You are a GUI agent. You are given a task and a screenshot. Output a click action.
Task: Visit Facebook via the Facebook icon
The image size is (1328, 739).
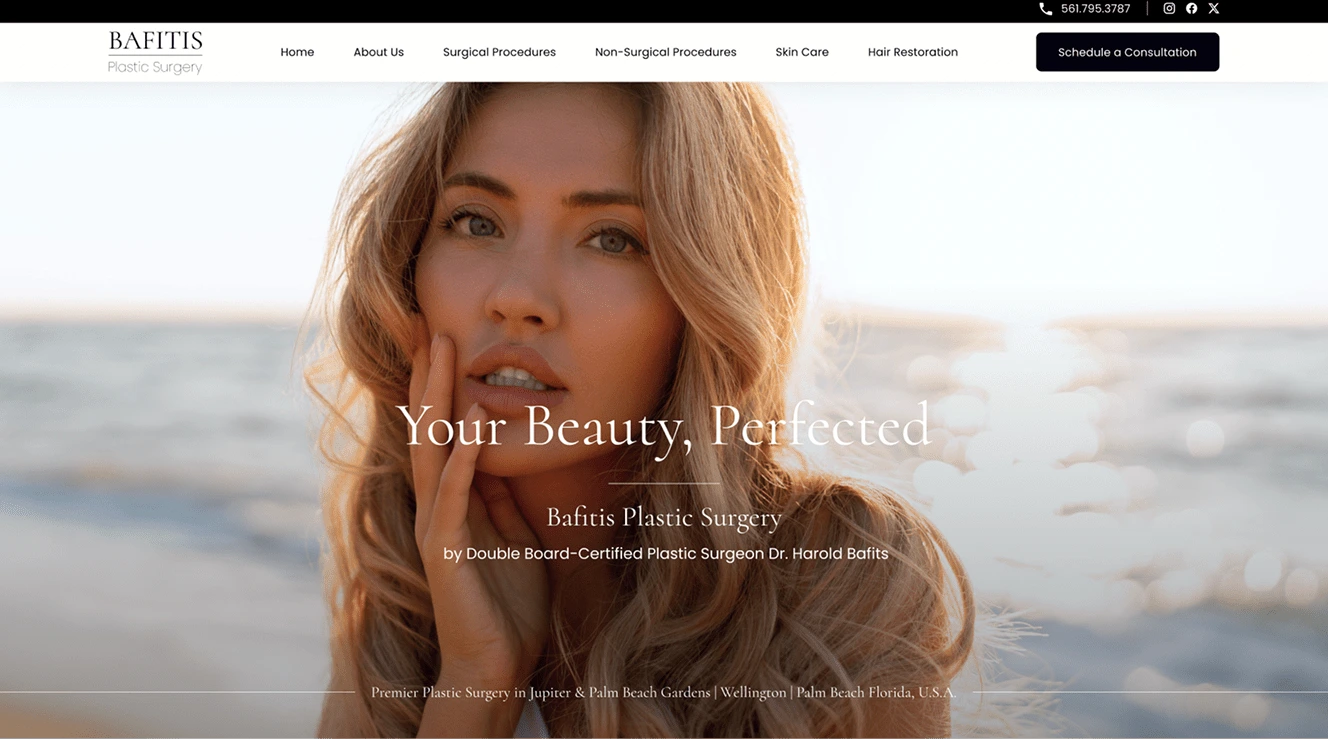click(1190, 8)
